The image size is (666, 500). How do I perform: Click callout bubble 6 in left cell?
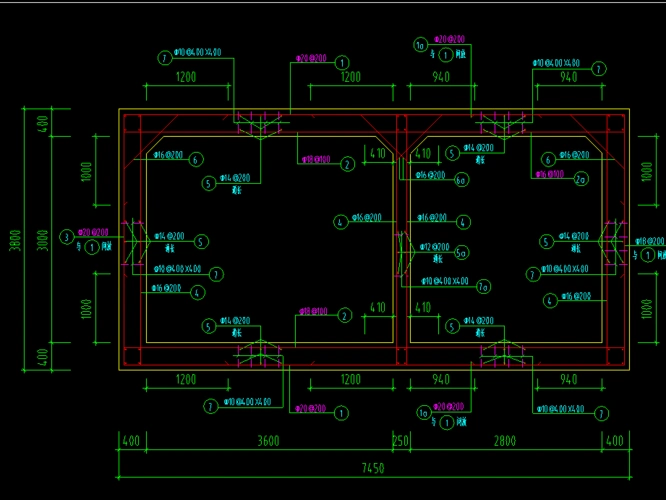(196, 159)
